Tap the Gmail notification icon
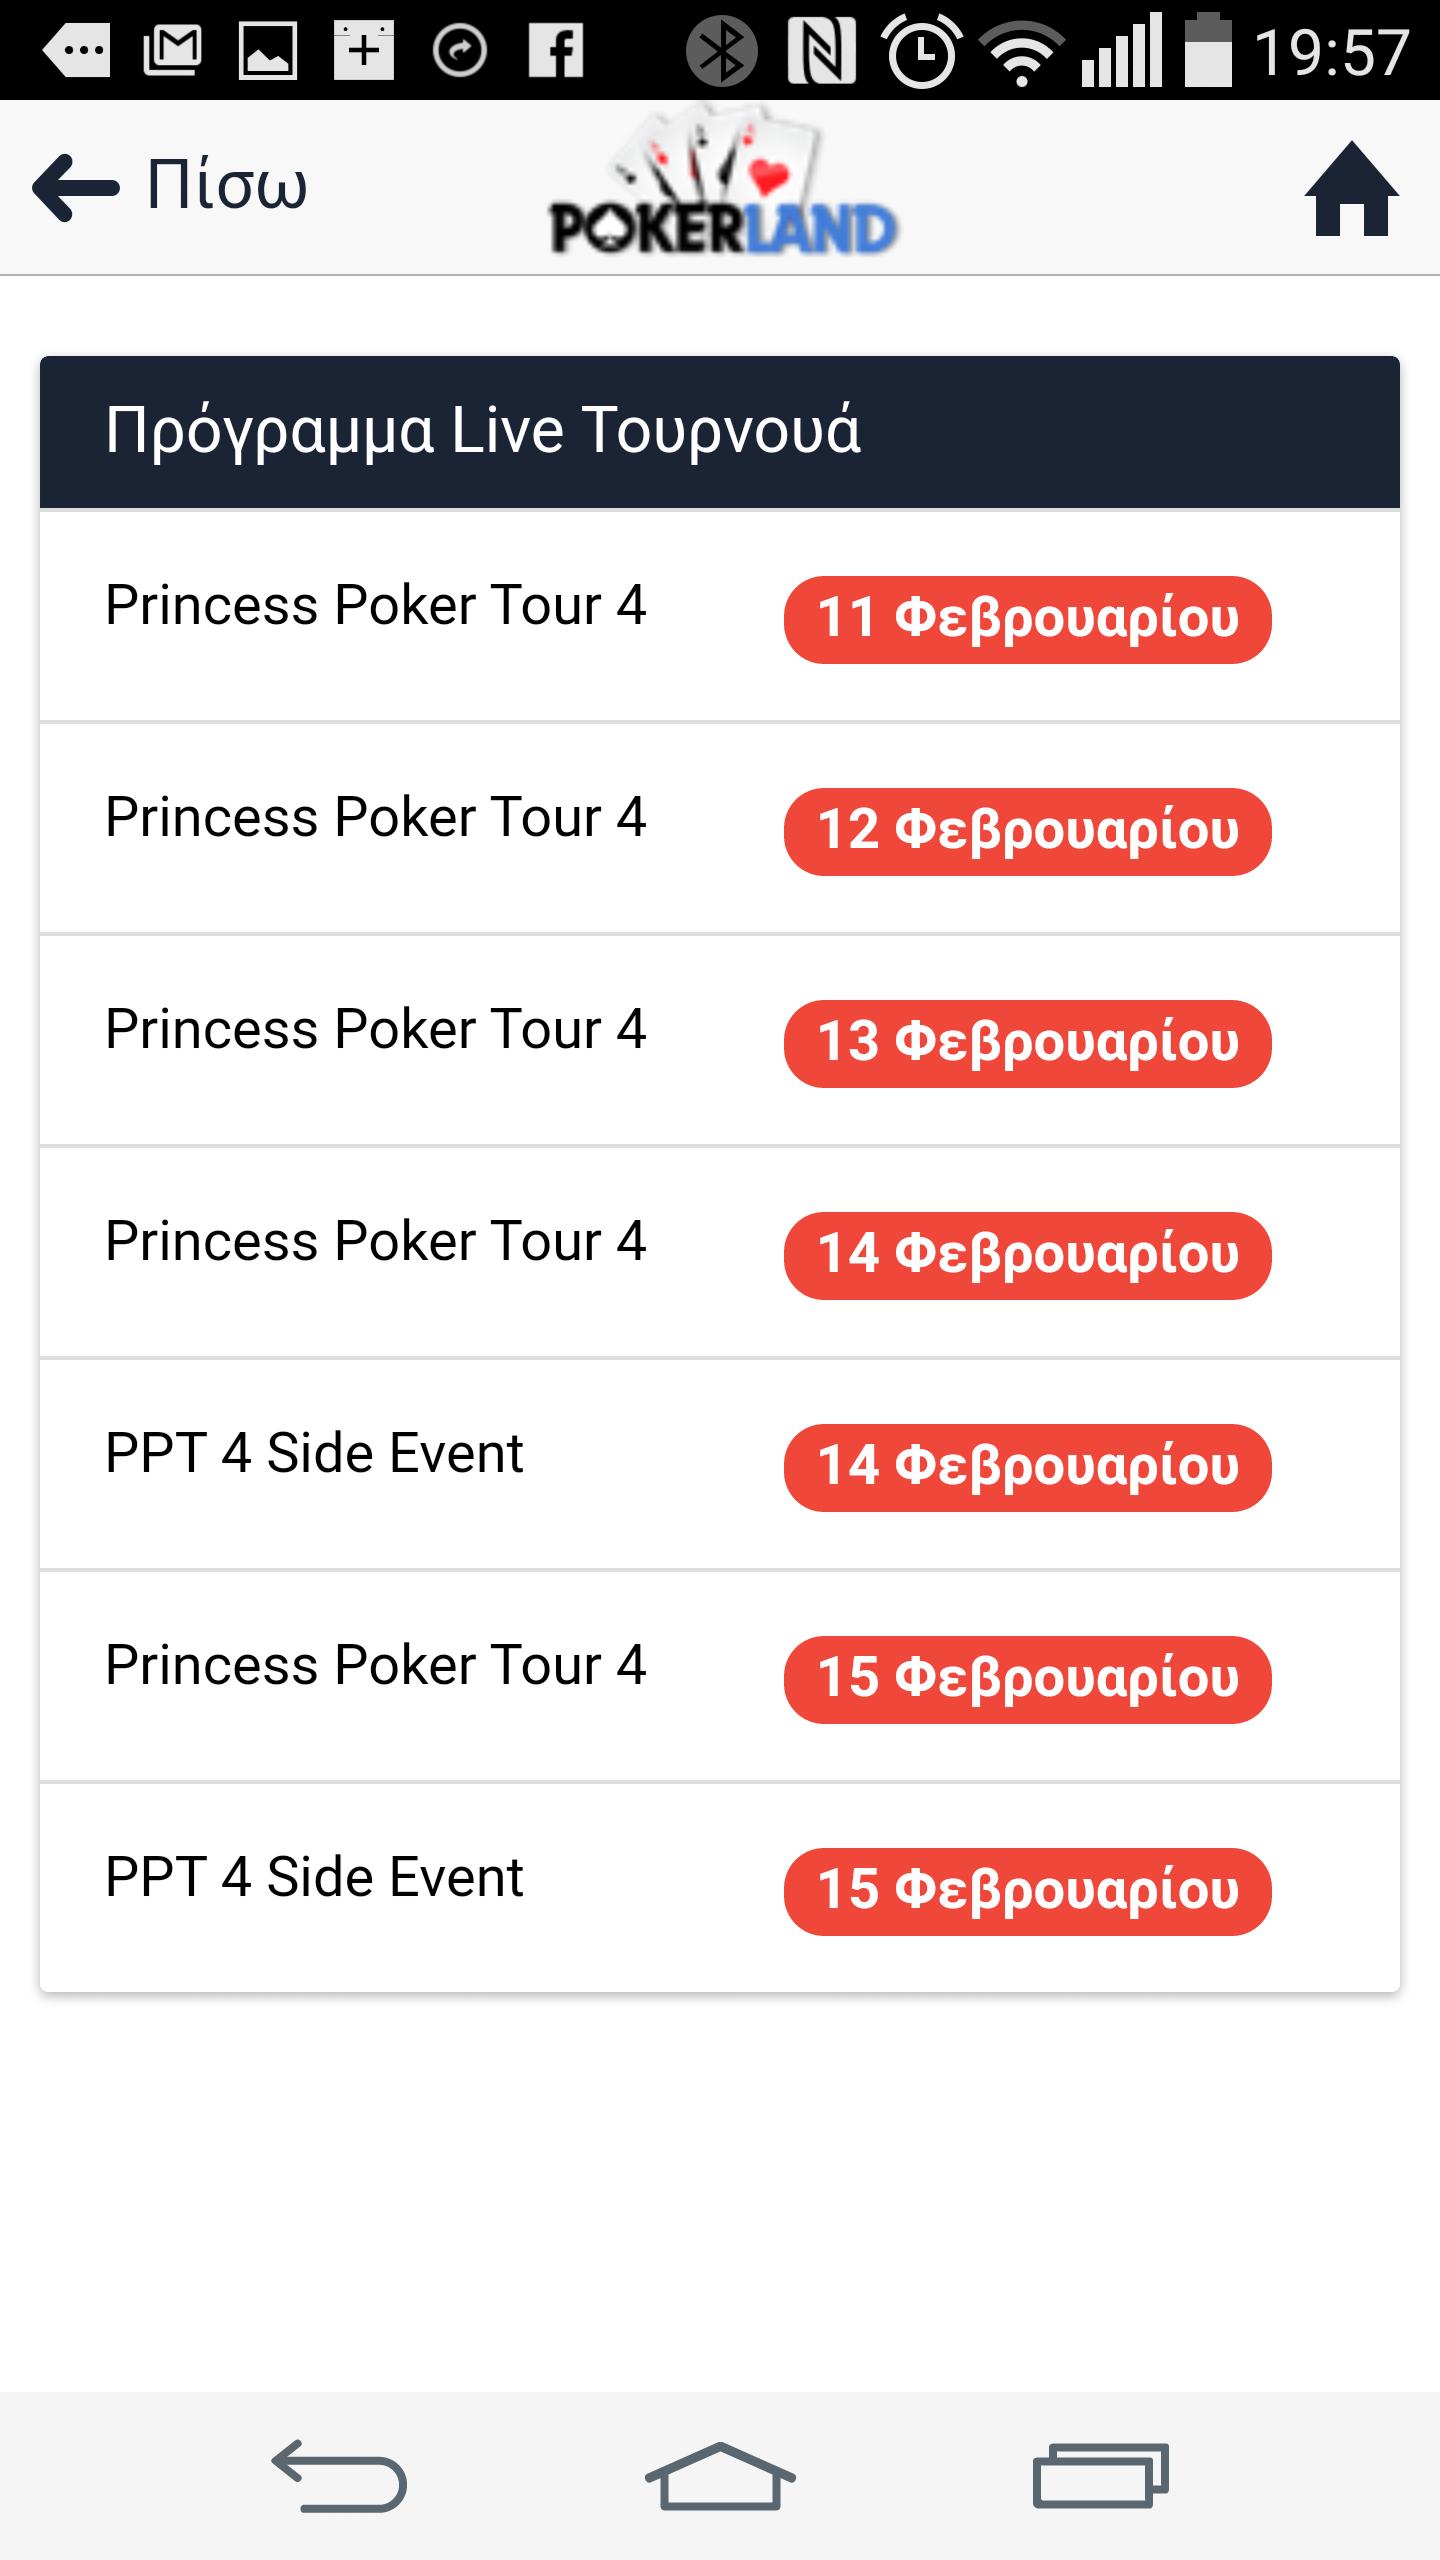Screen dimensions: 1440x2560 pos(172,51)
